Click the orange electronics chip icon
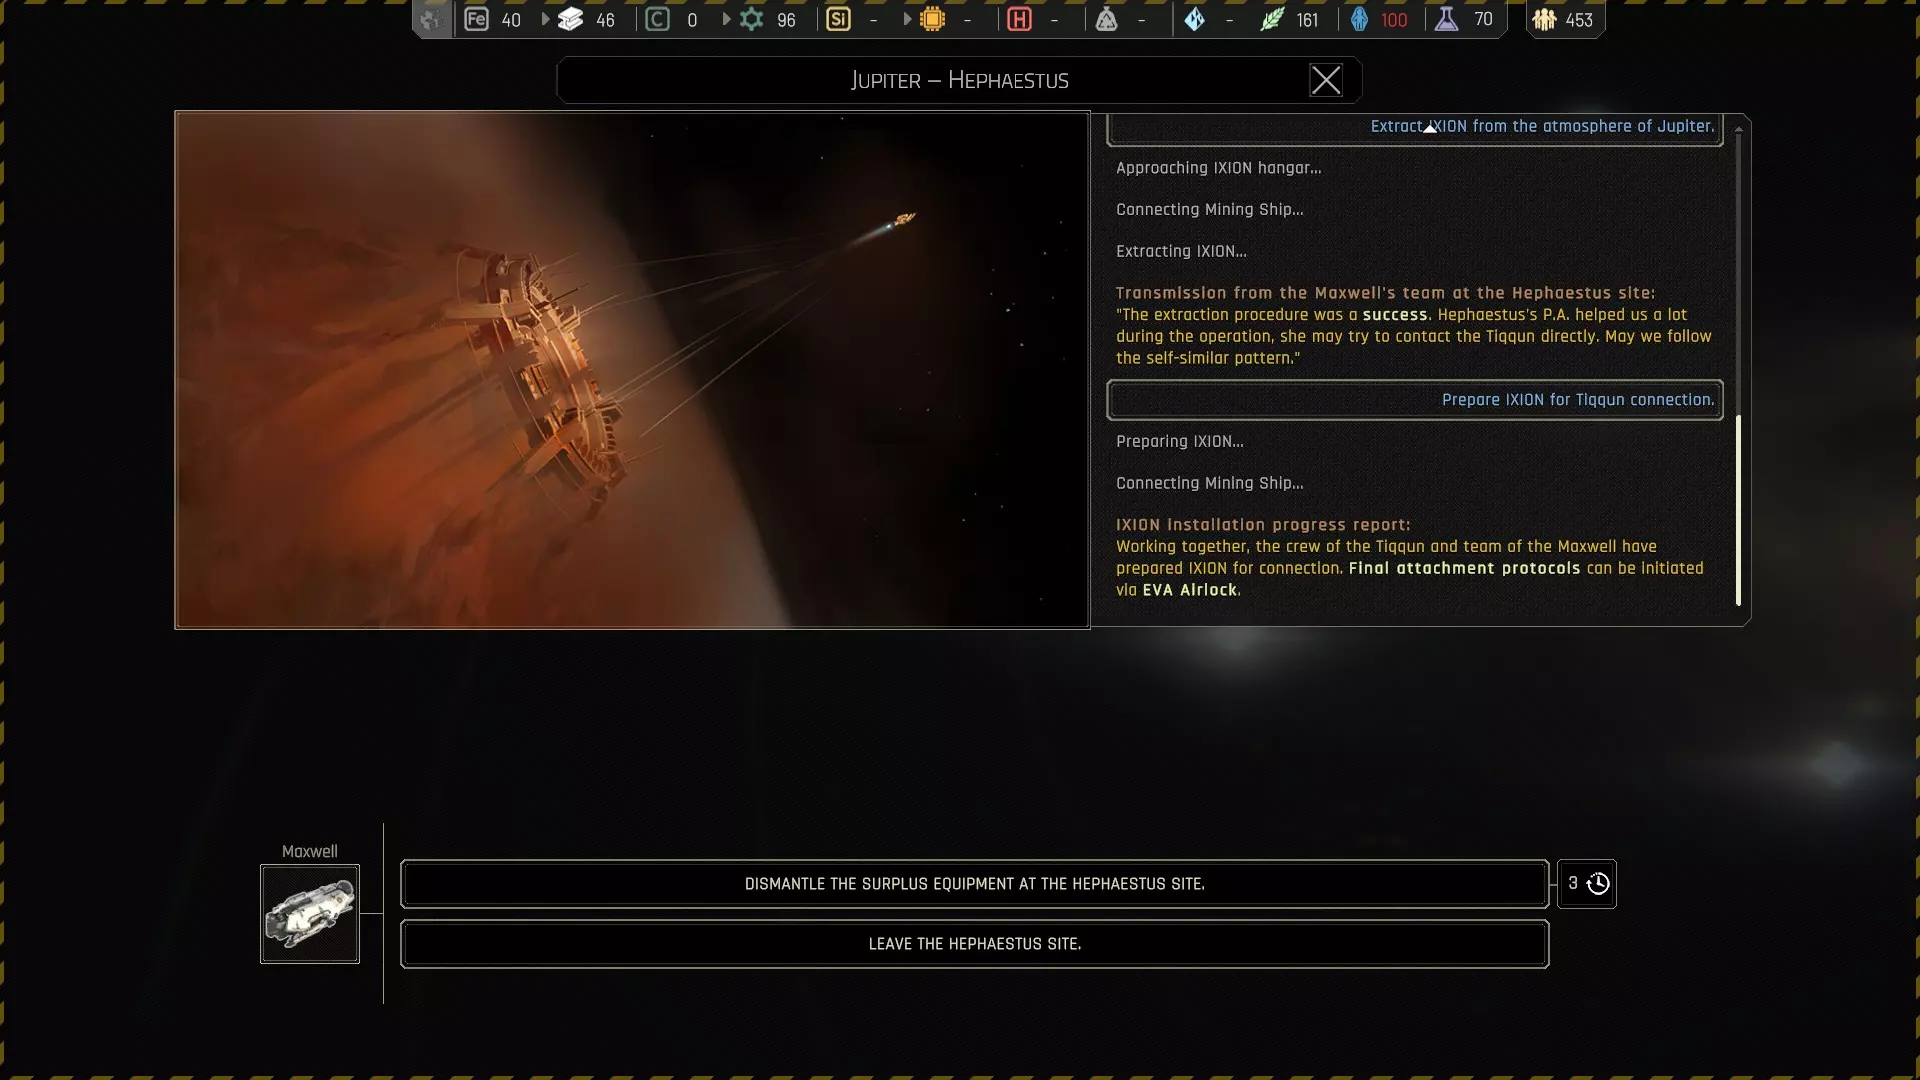 [932, 20]
